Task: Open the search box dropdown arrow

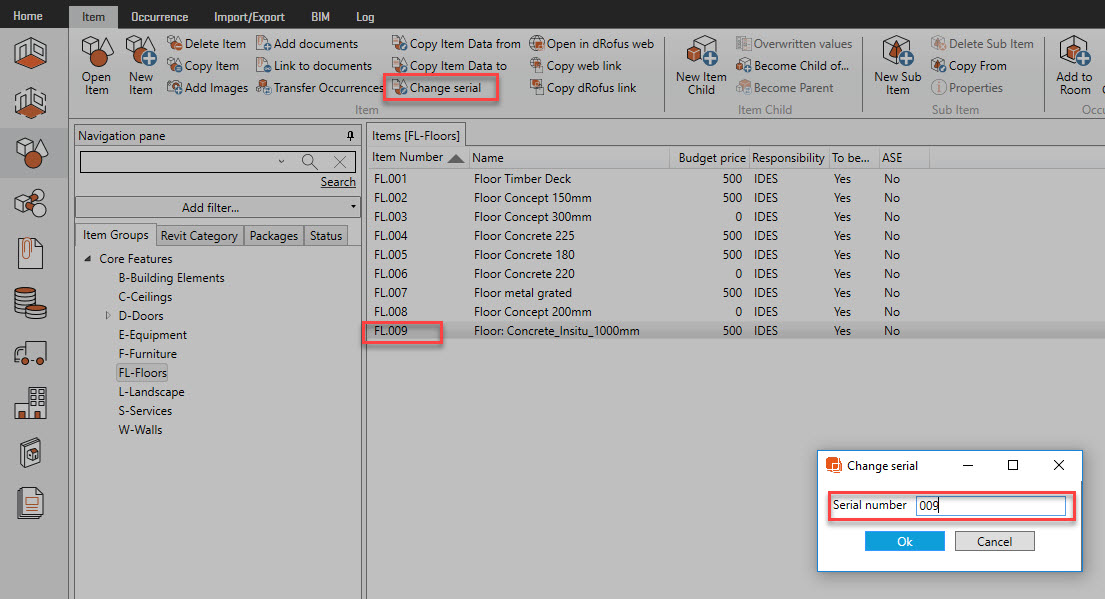Action: [281, 162]
